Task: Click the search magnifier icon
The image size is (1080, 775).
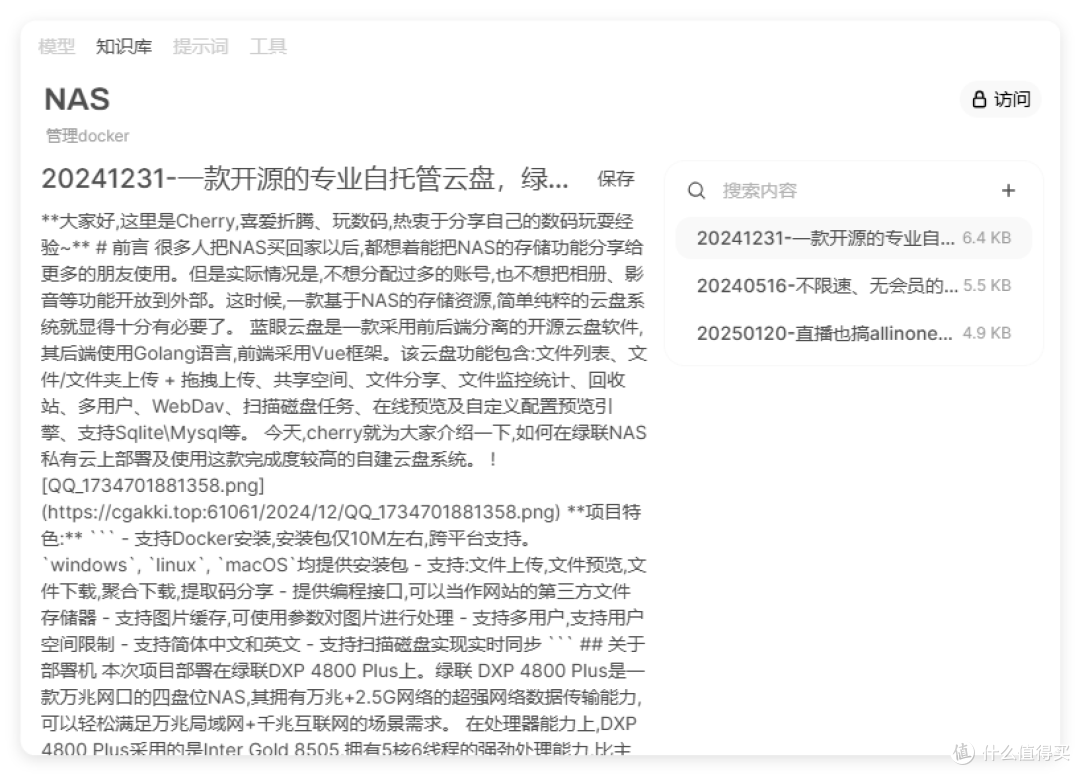Action: (696, 190)
